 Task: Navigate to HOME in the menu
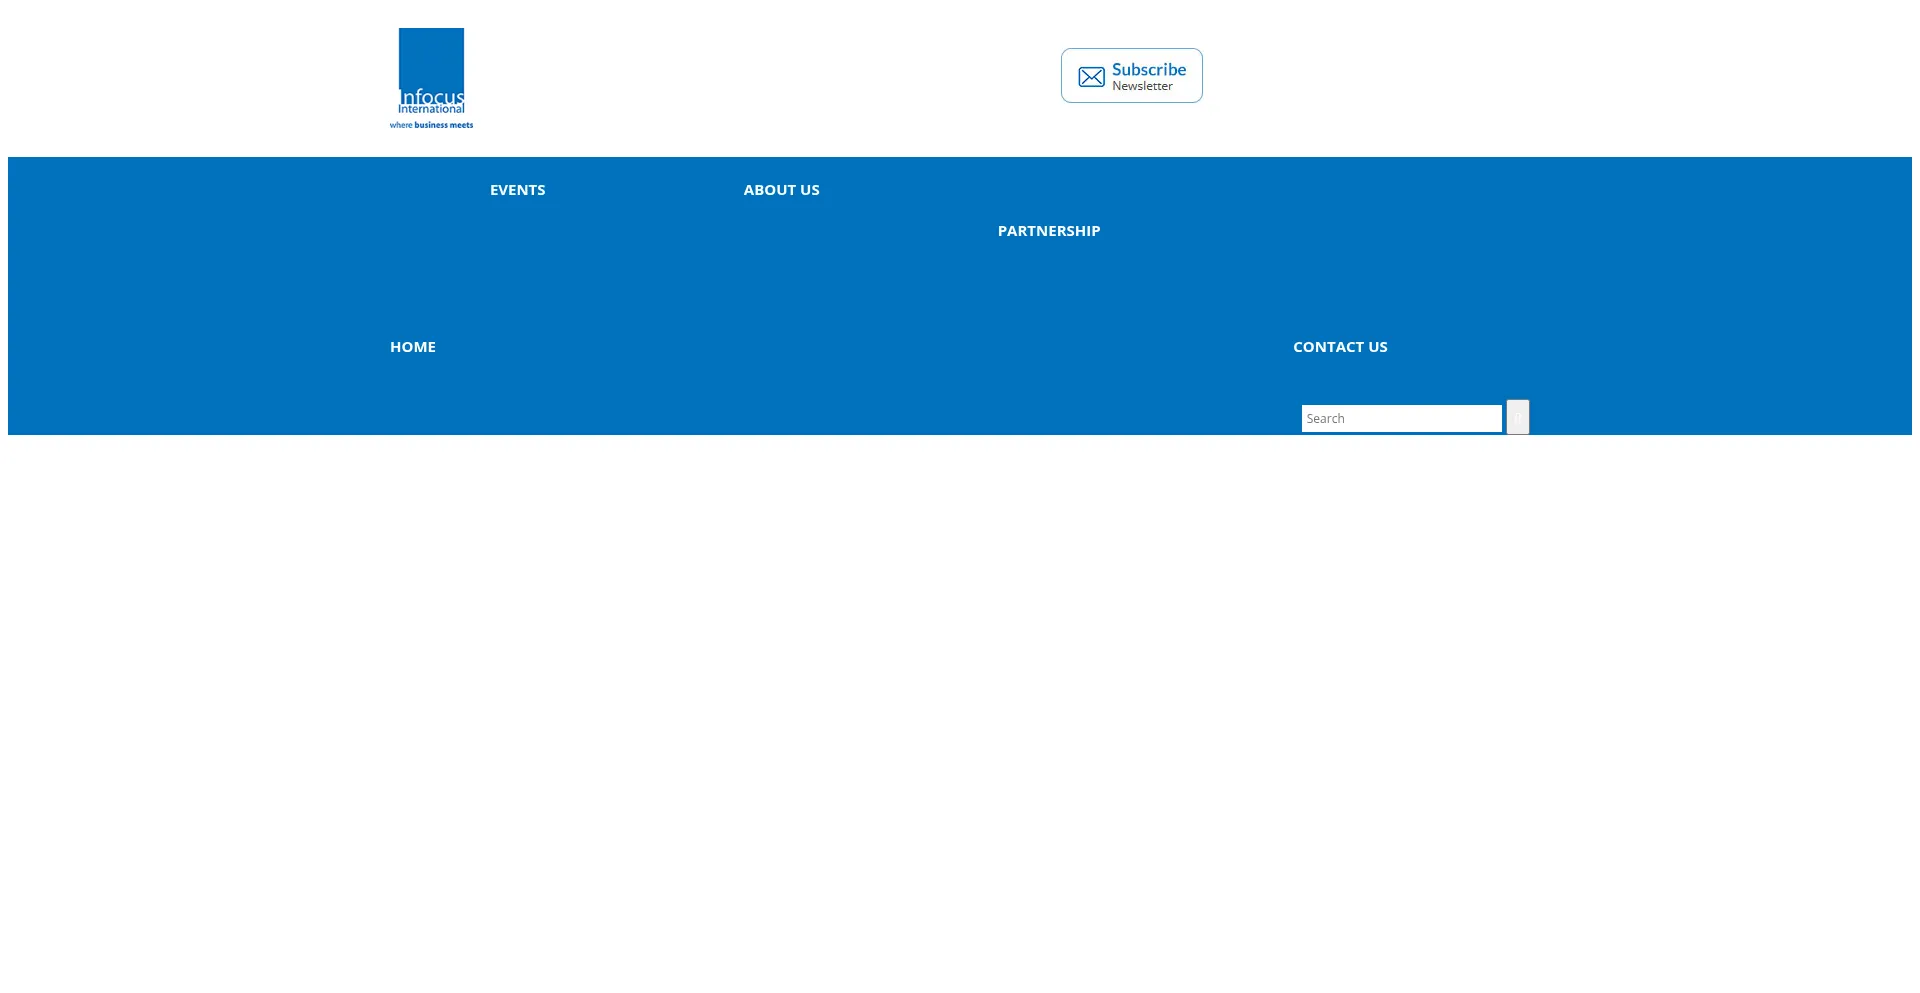pyautogui.click(x=412, y=347)
